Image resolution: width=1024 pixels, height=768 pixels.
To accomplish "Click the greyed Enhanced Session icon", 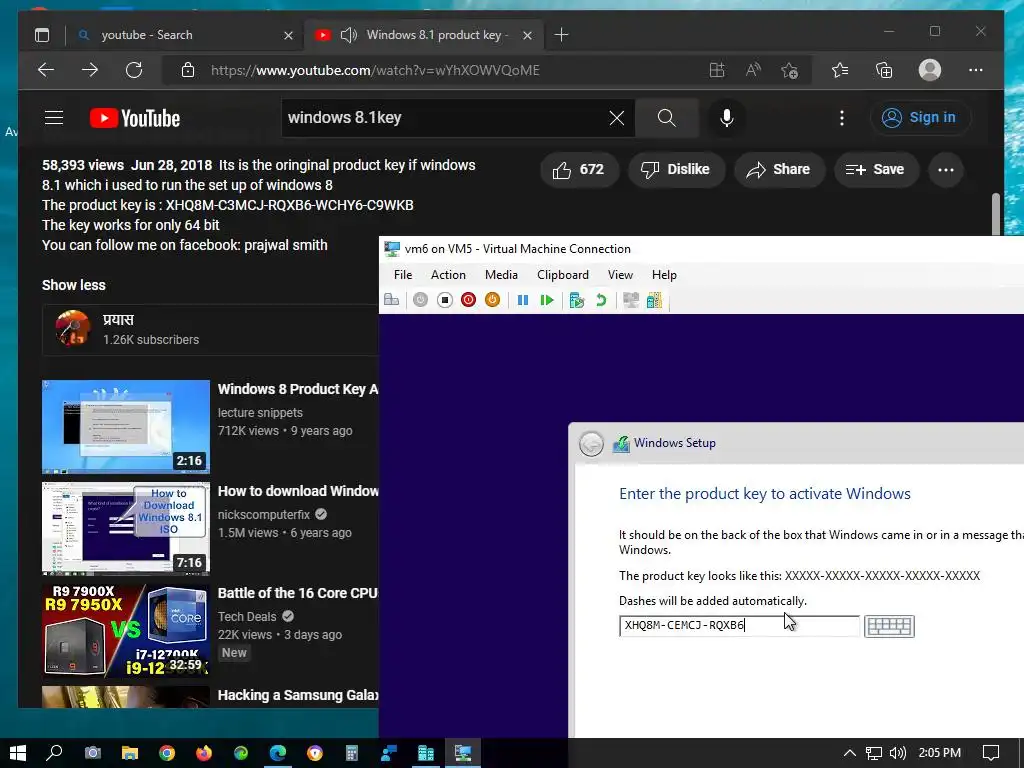I will pos(631,300).
